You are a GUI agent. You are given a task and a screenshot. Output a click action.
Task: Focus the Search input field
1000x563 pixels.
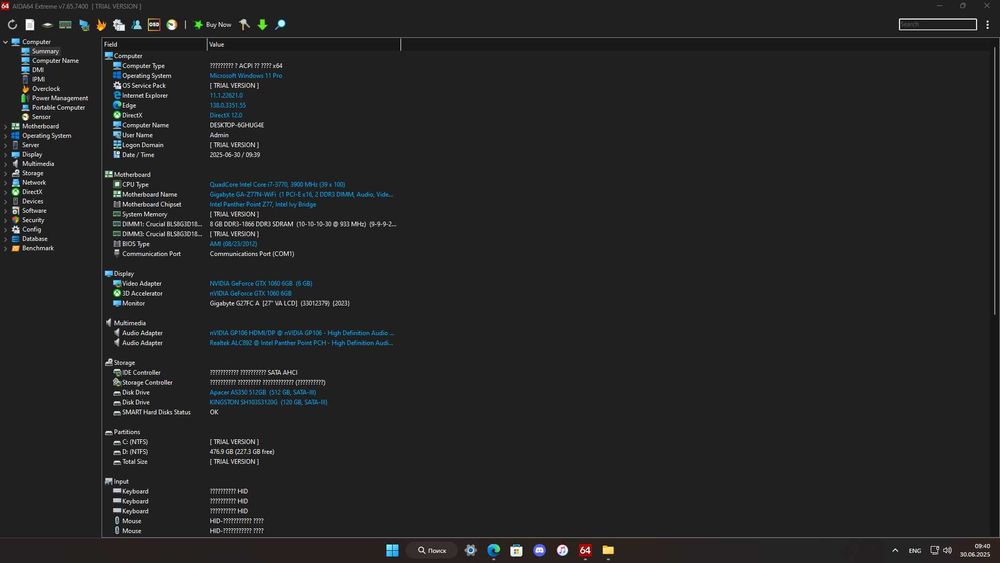(938, 24)
